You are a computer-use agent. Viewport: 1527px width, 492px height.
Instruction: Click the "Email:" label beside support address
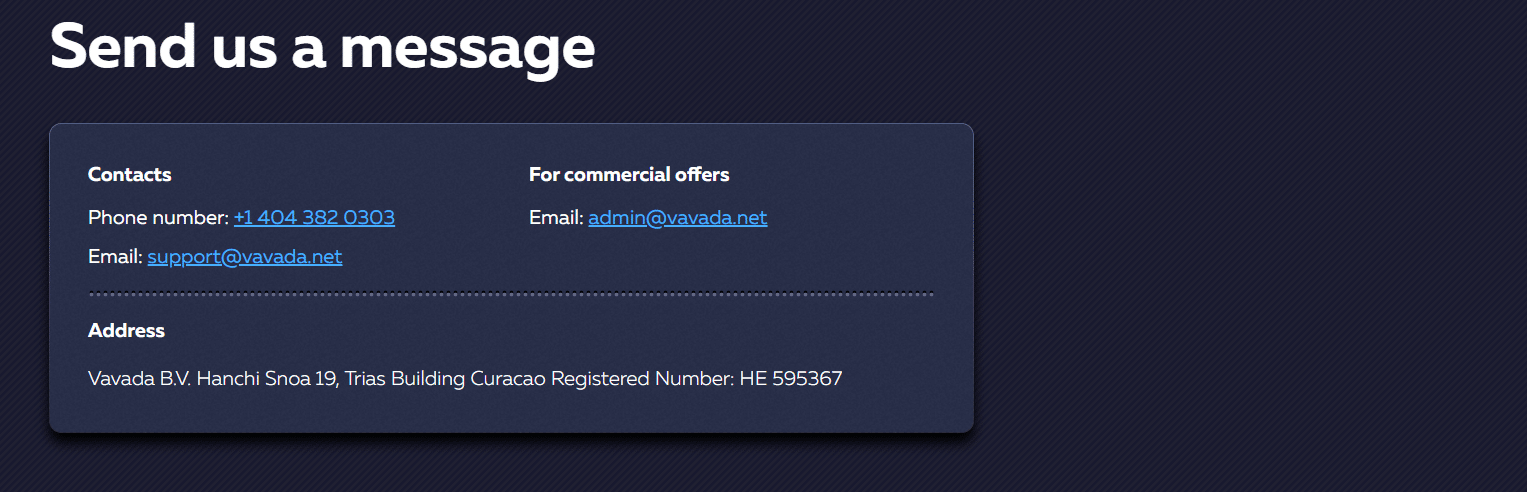coord(115,257)
